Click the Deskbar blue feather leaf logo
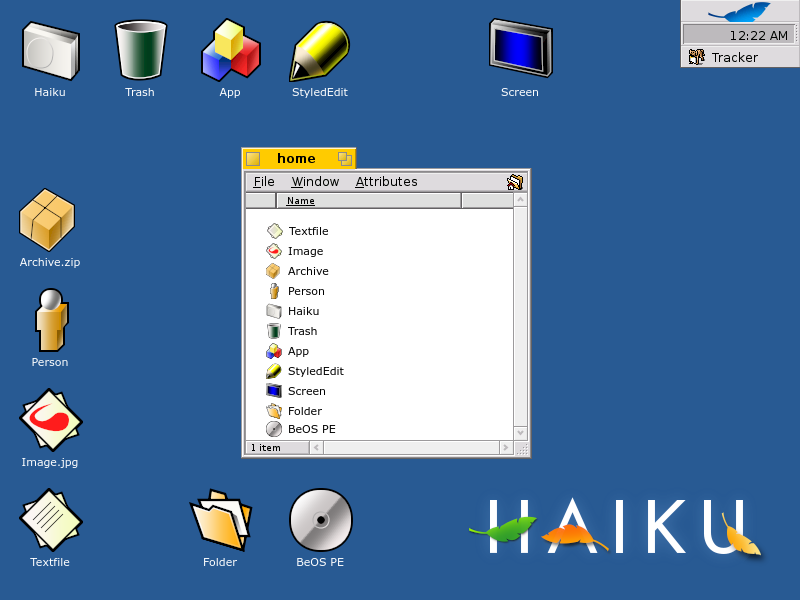The image size is (800, 600). (x=740, y=11)
